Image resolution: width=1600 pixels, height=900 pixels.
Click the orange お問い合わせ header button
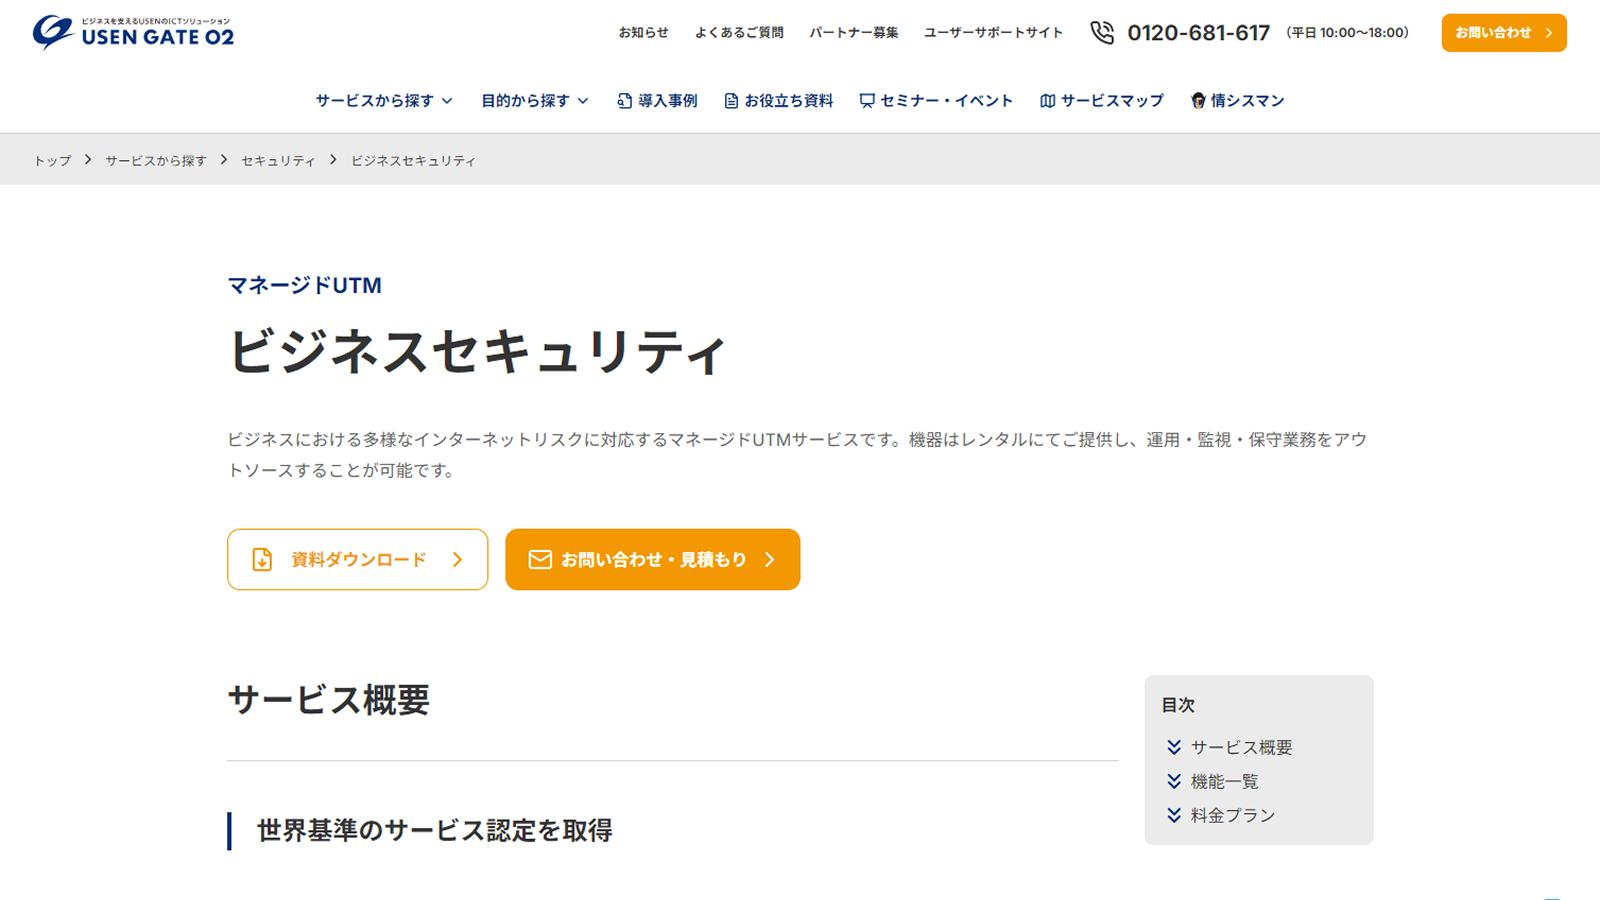click(x=1504, y=33)
